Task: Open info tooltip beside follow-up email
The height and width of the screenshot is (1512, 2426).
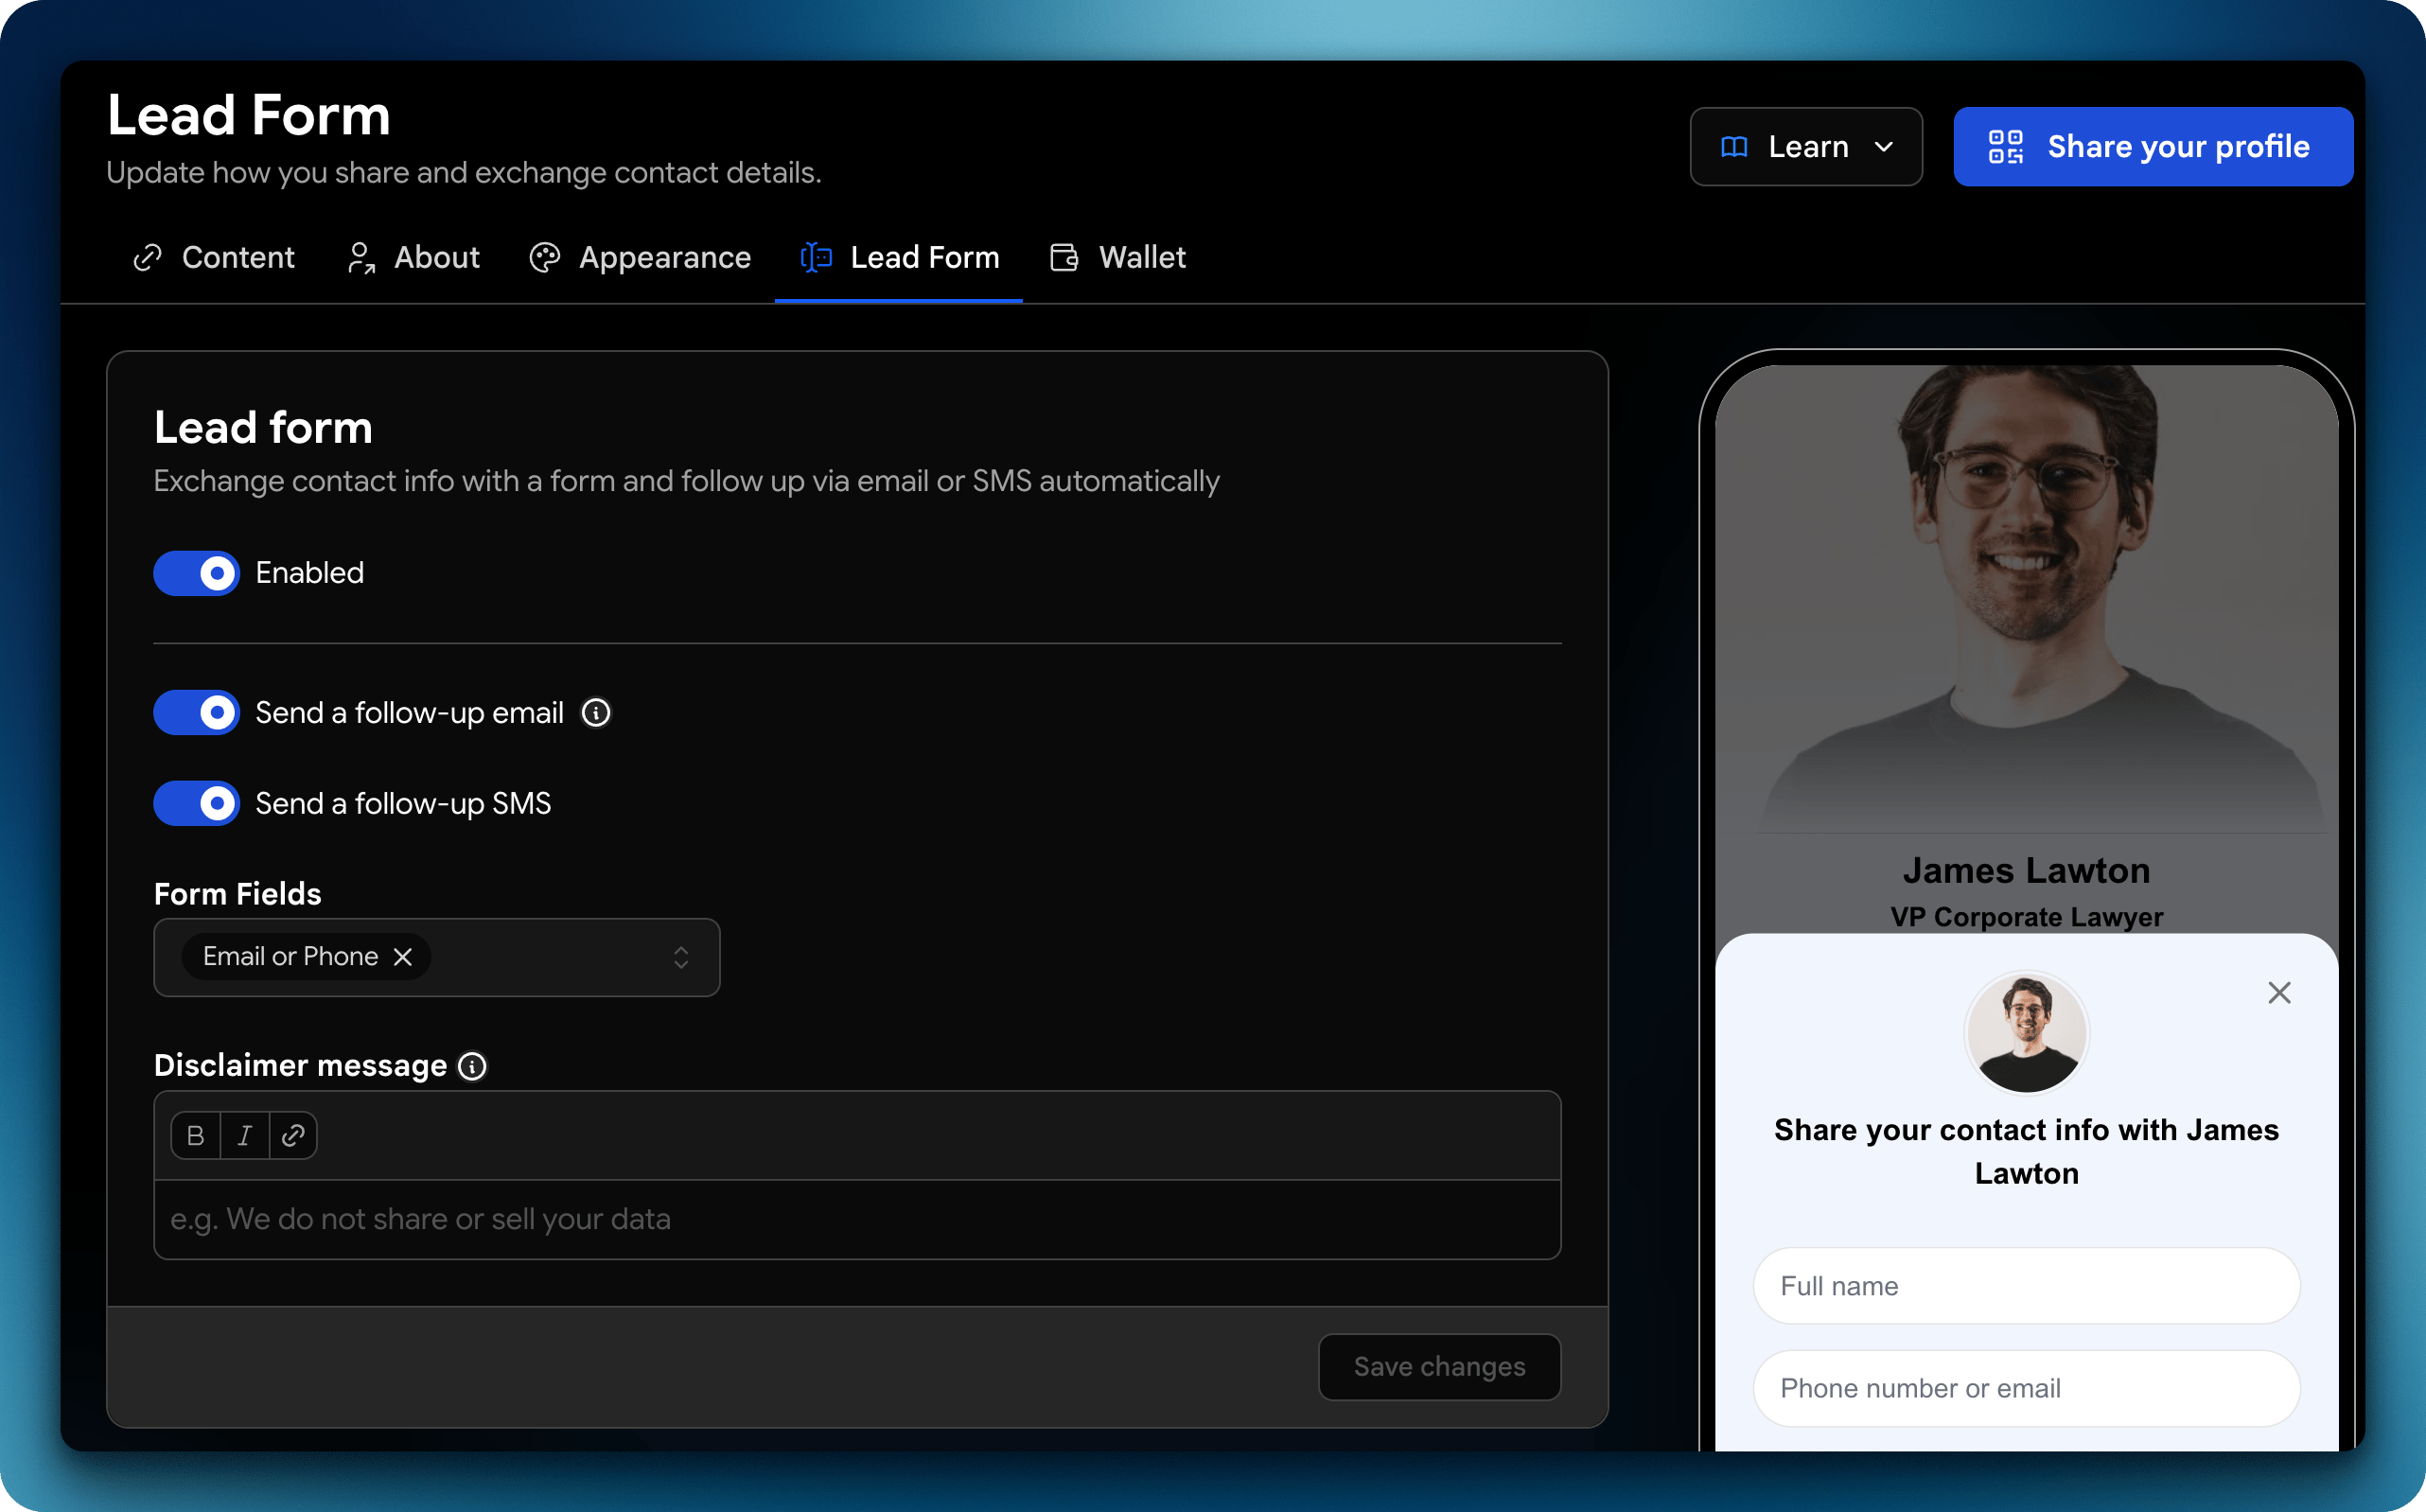Action: click(596, 712)
